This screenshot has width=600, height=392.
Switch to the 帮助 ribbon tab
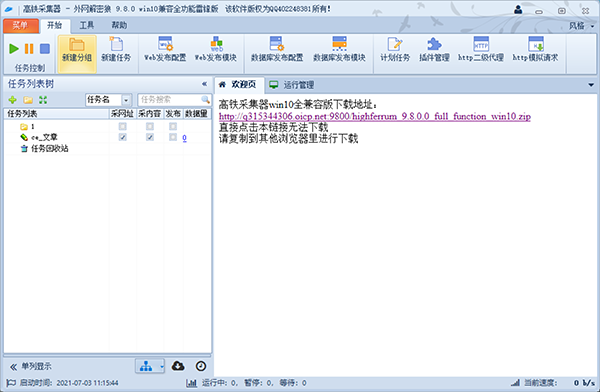[x=119, y=25]
